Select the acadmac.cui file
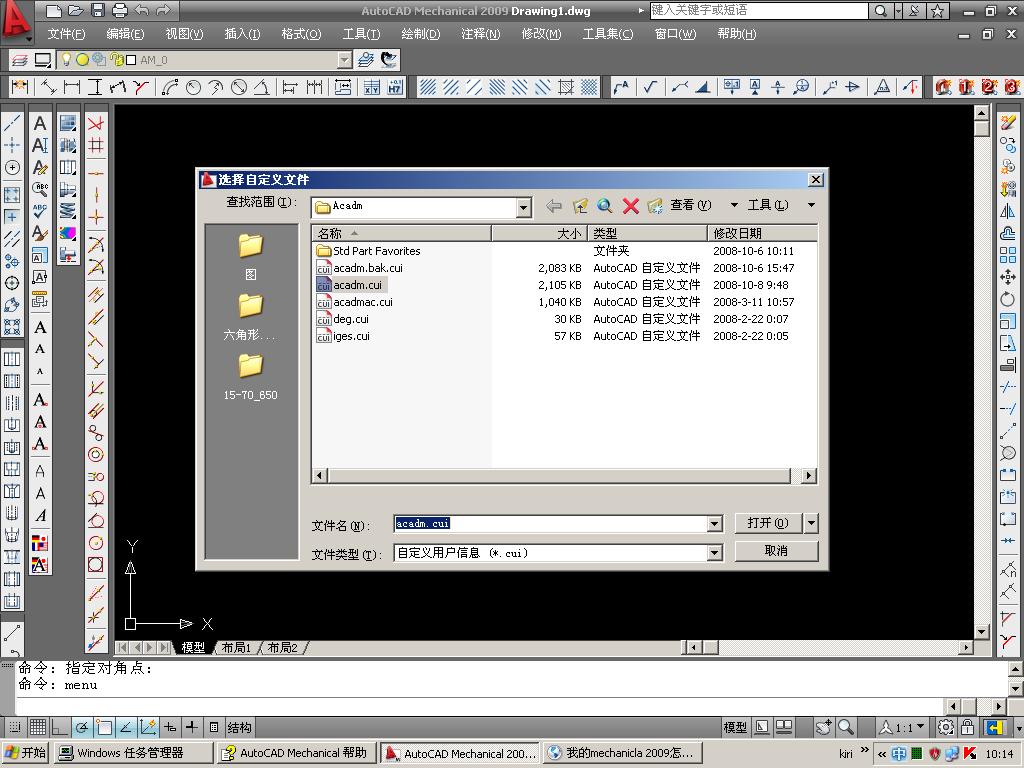Image resolution: width=1024 pixels, height=768 pixels. click(x=362, y=302)
